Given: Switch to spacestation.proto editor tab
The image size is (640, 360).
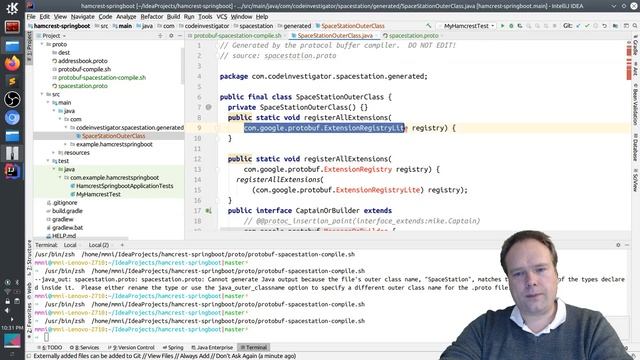Looking at the screenshot, I should 410,36.
